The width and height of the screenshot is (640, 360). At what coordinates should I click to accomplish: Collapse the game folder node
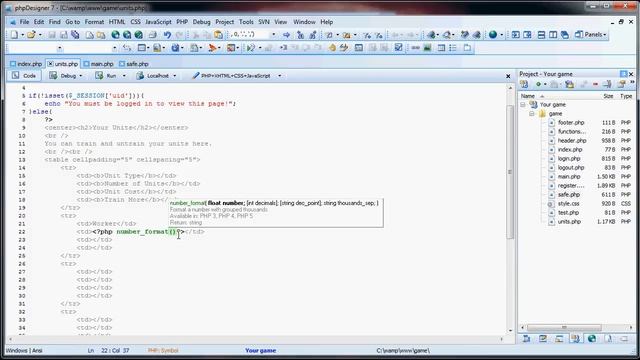[x=532, y=114]
